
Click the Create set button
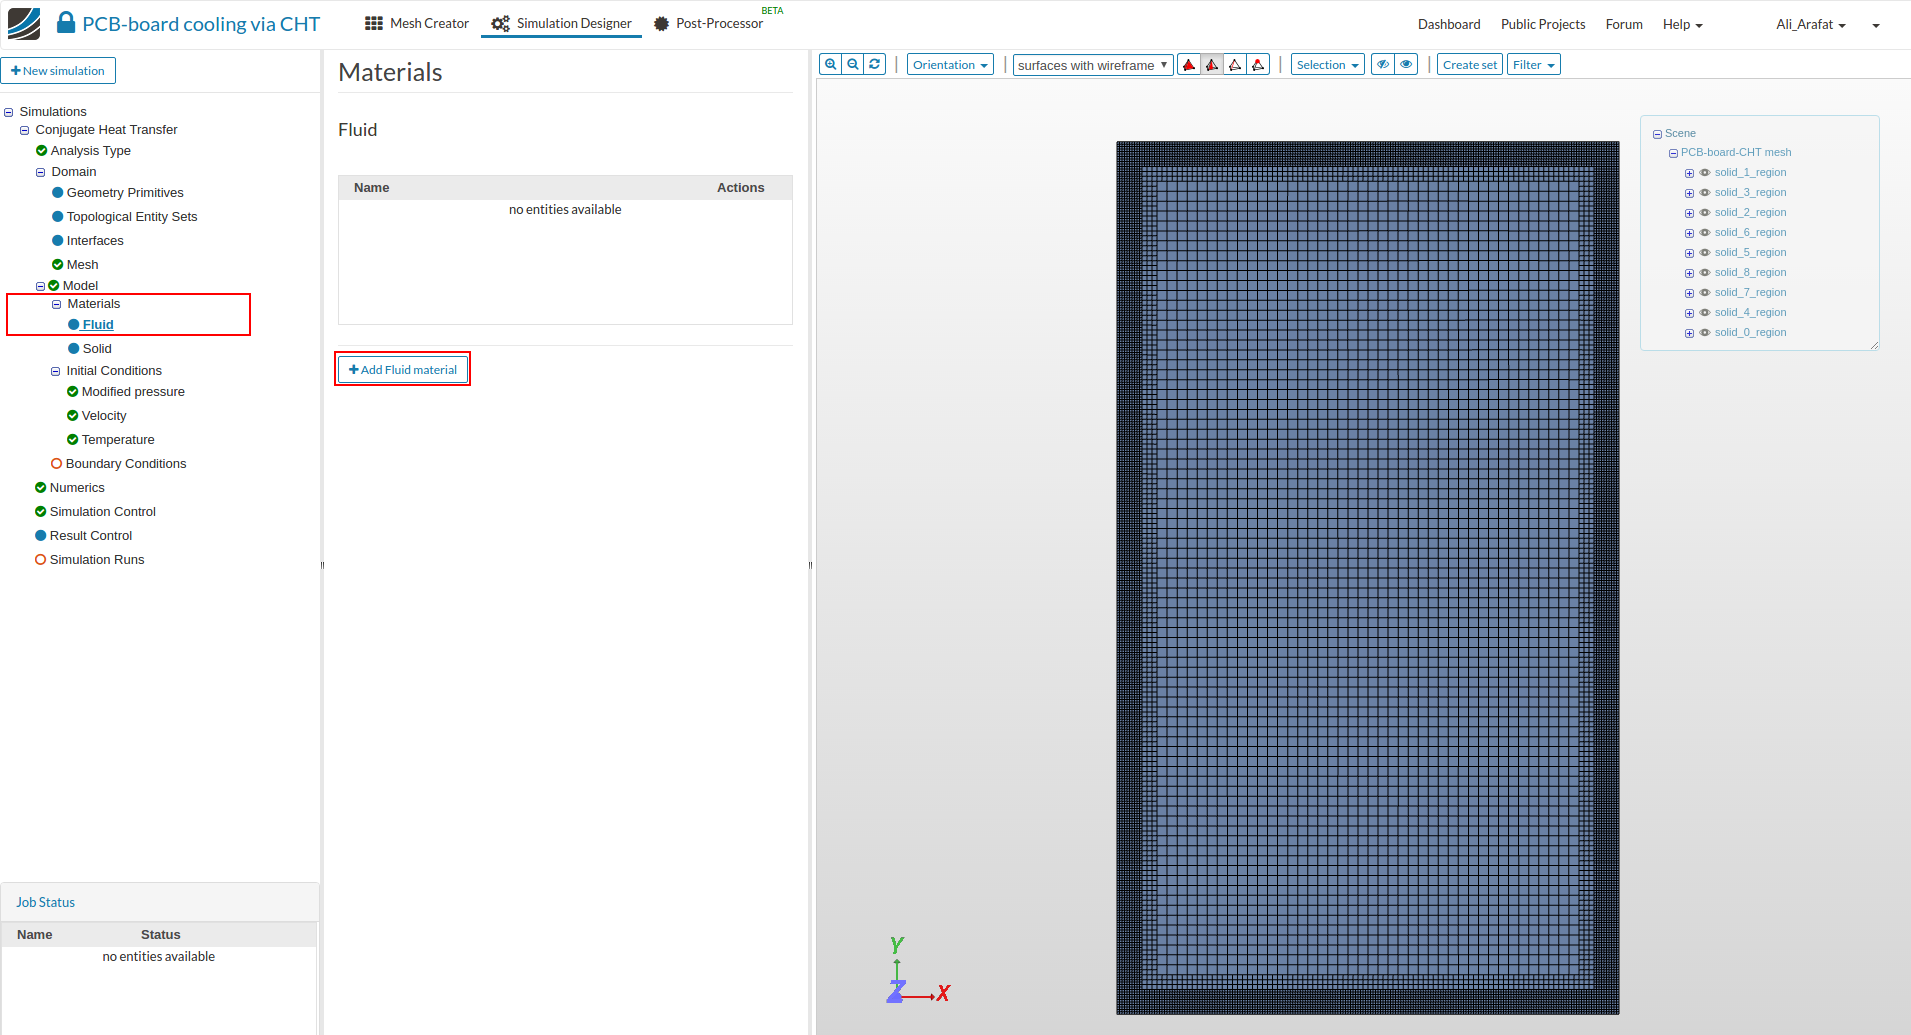click(x=1469, y=65)
